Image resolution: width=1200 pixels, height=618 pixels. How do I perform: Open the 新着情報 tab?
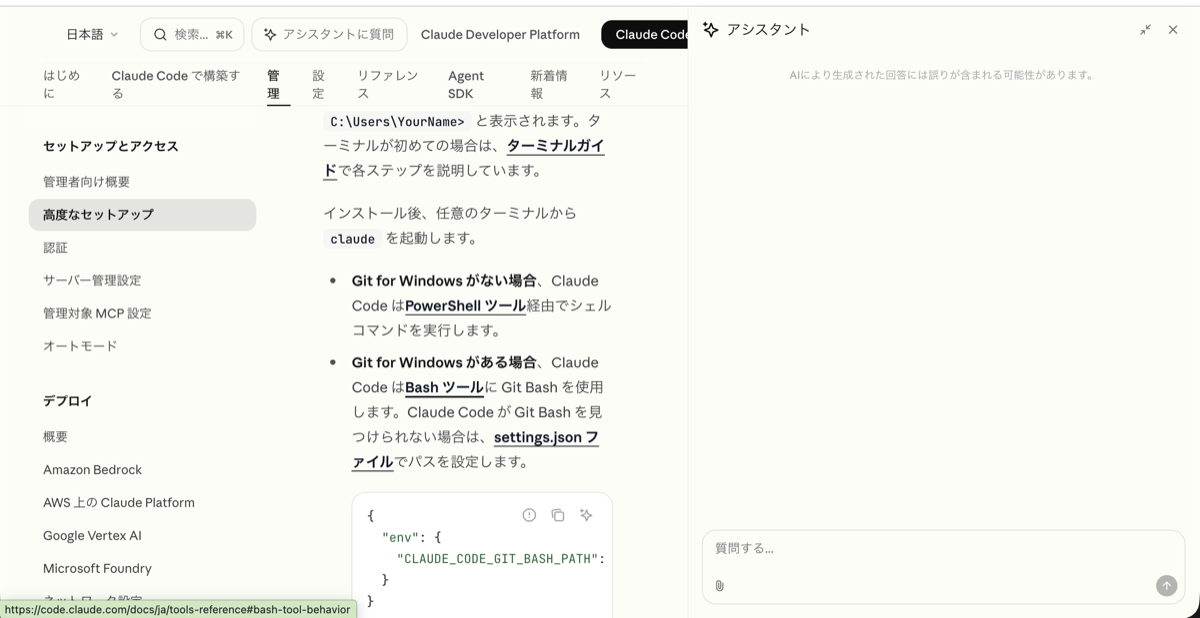(x=549, y=84)
